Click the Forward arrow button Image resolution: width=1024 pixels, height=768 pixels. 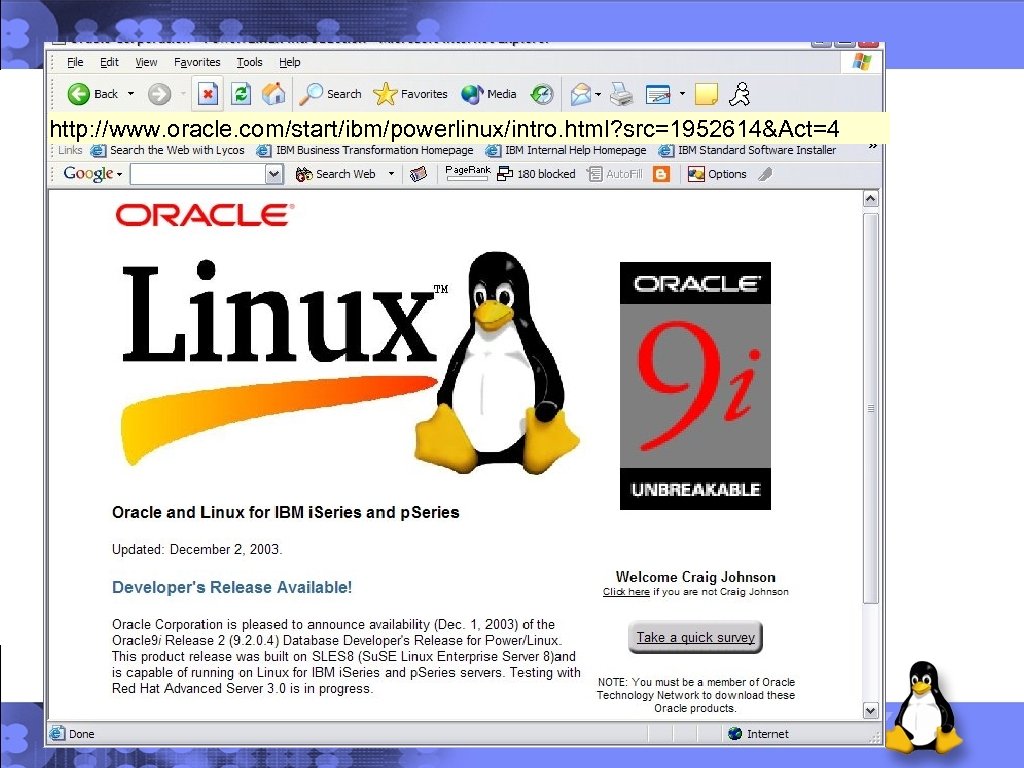(x=159, y=94)
